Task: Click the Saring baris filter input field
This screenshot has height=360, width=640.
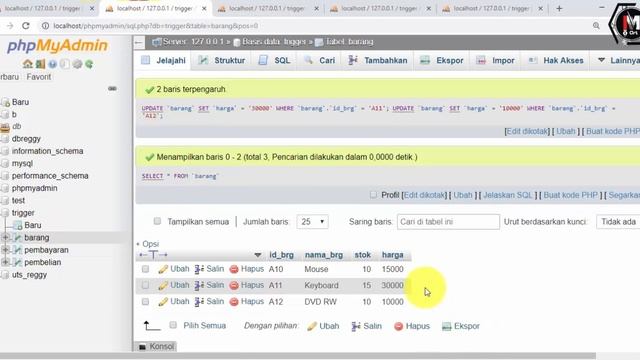Action: [x=448, y=222]
